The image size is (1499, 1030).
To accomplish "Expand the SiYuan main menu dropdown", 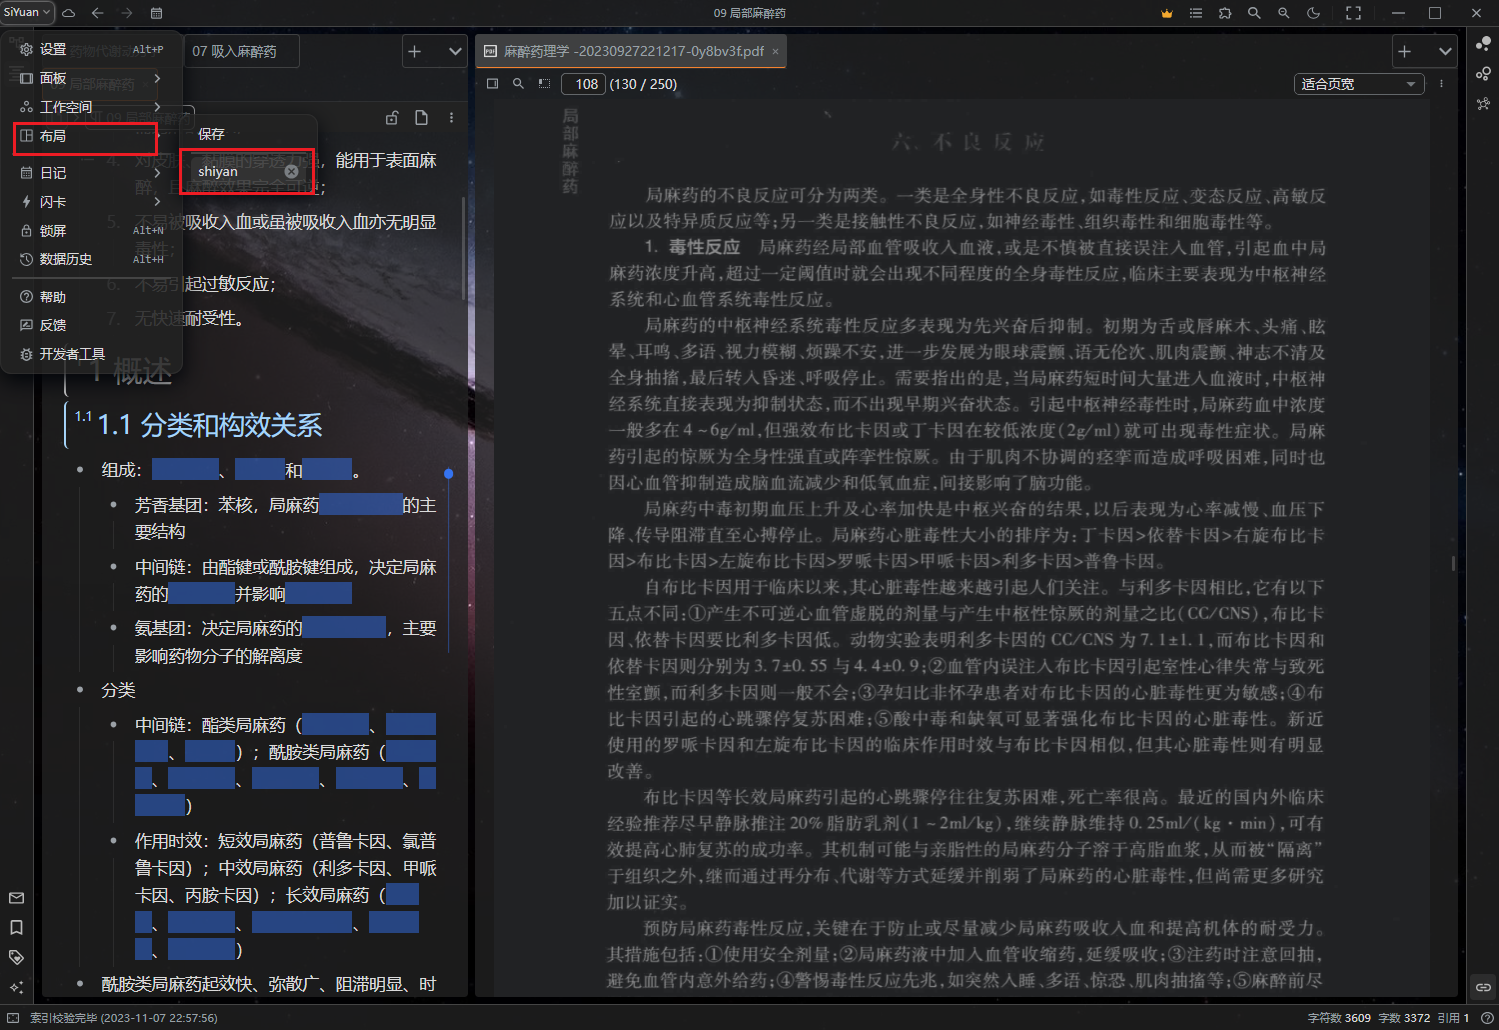I will point(27,12).
